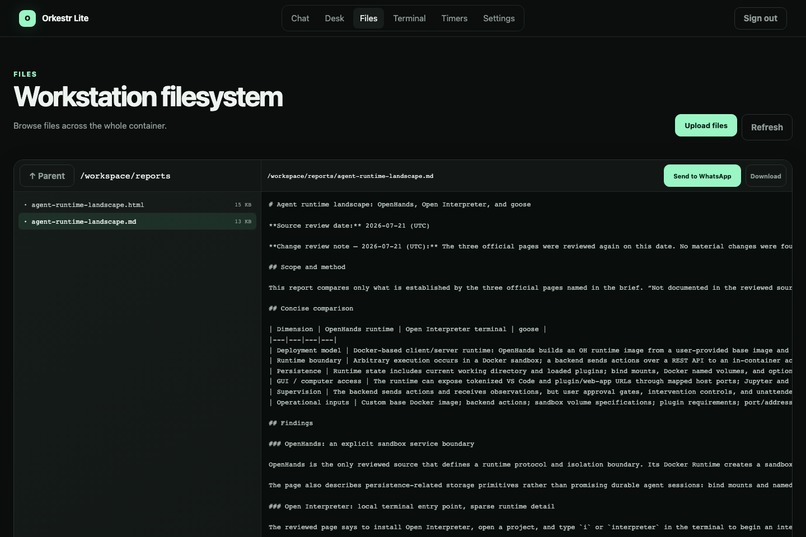Click the '**Source review date:**' line
Image resolution: width=806 pixels, height=537 pixels.
click(x=349, y=225)
